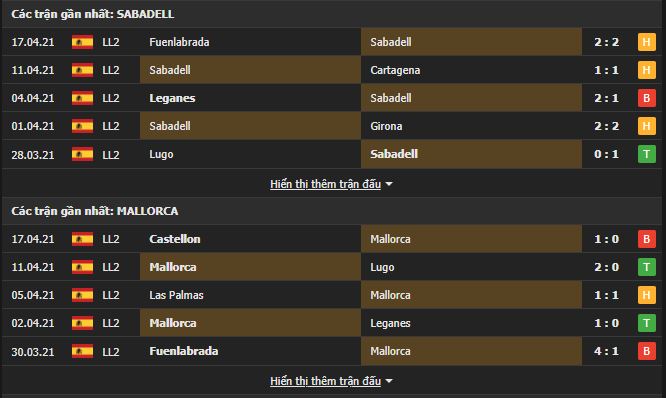The image size is (666, 398).
Task: Select the Cartagena team name
Action: click(x=395, y=70)
